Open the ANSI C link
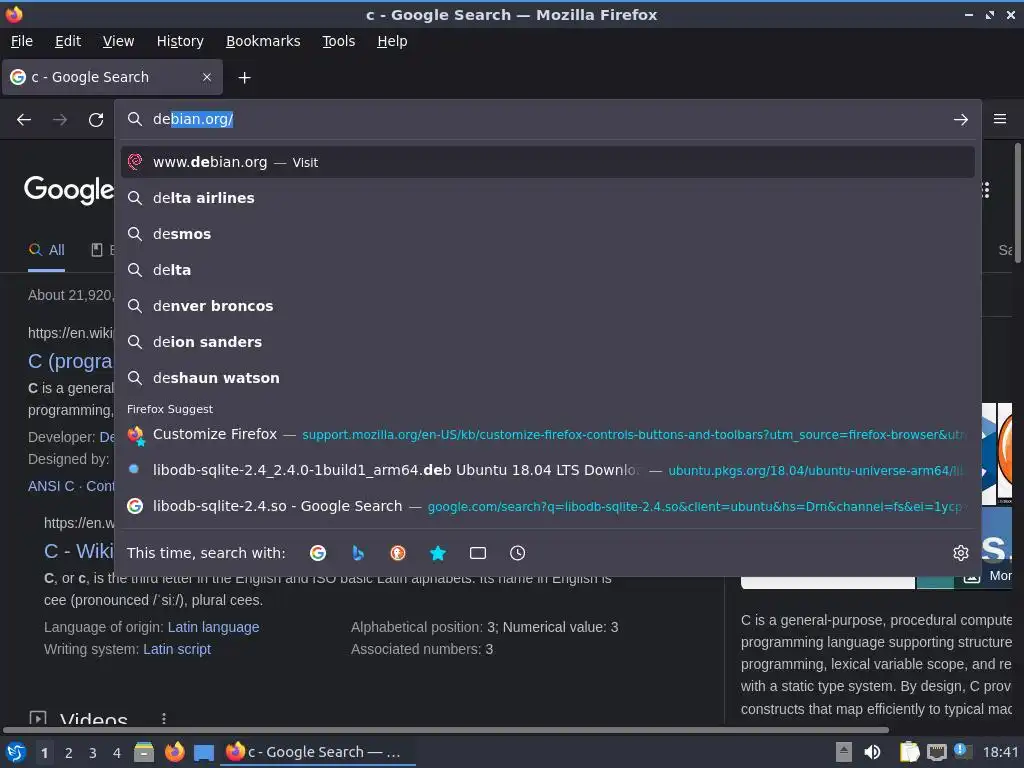 coord(51,486)
